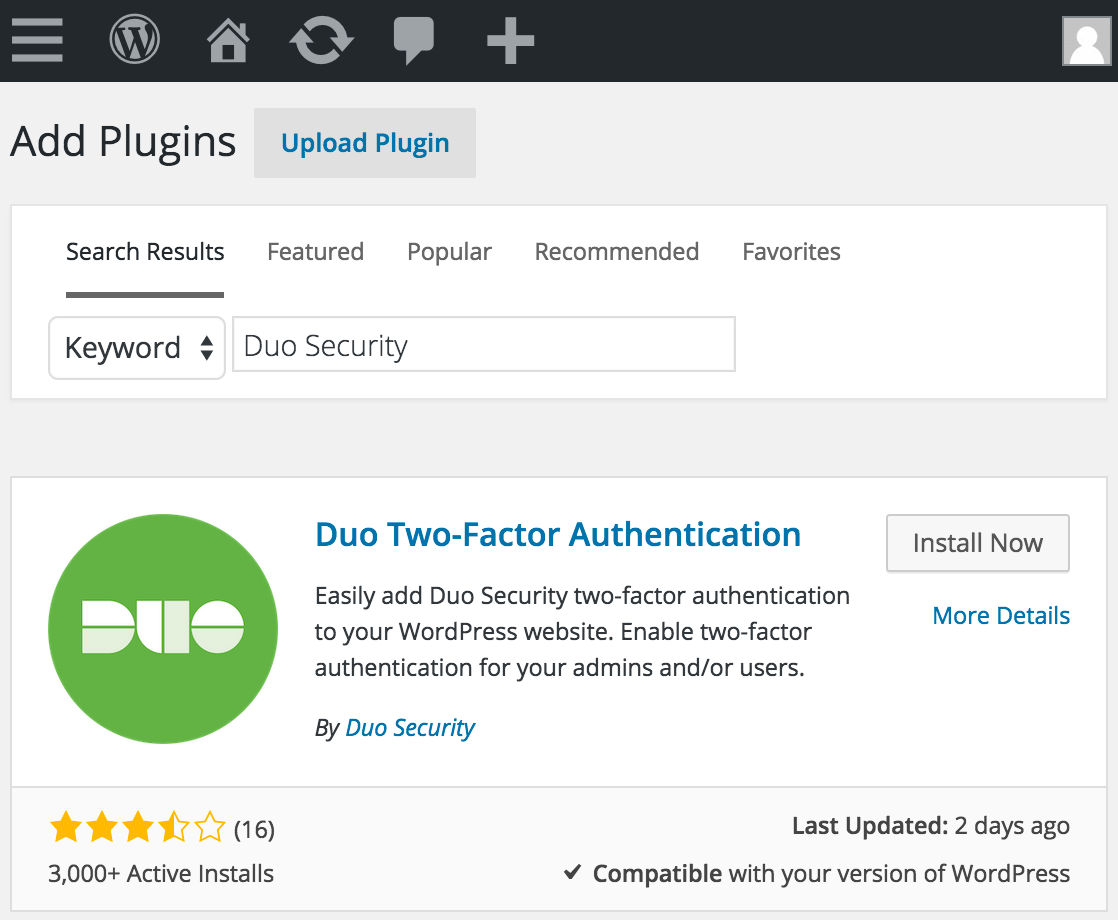
Task: Open the Favorites tab
Action: coord(791,252)
